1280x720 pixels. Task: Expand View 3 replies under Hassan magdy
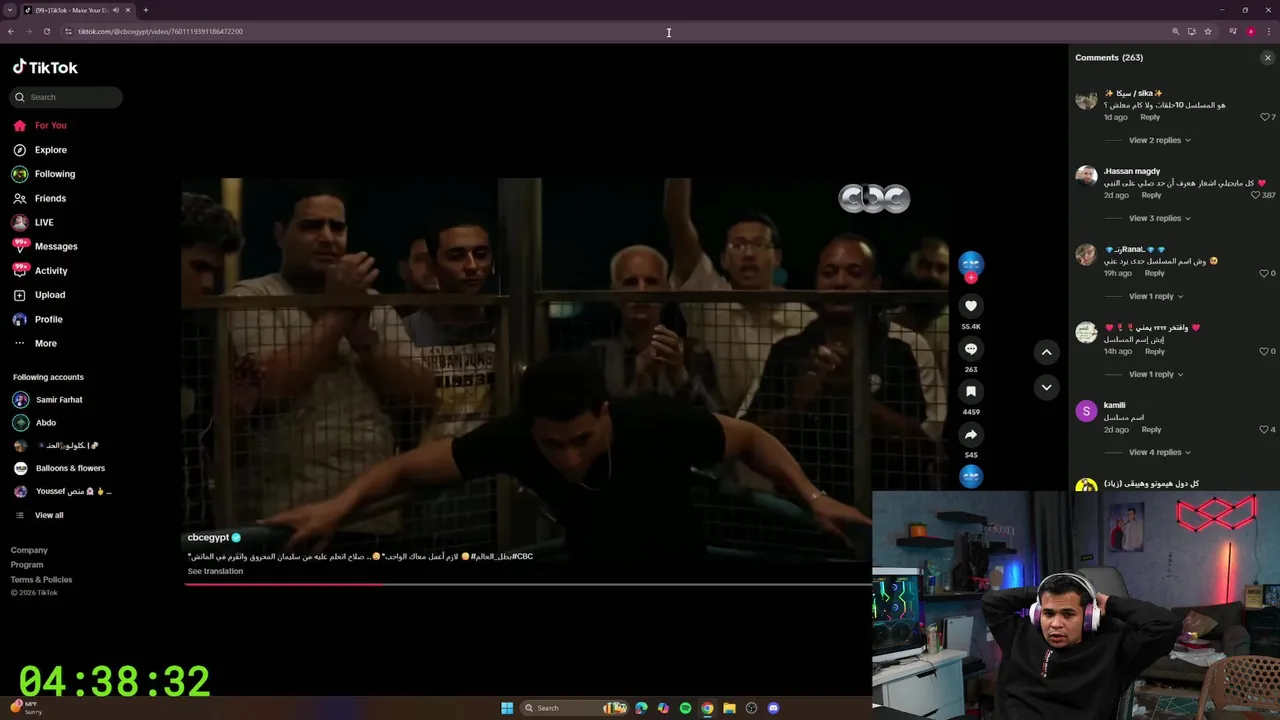1159,218
